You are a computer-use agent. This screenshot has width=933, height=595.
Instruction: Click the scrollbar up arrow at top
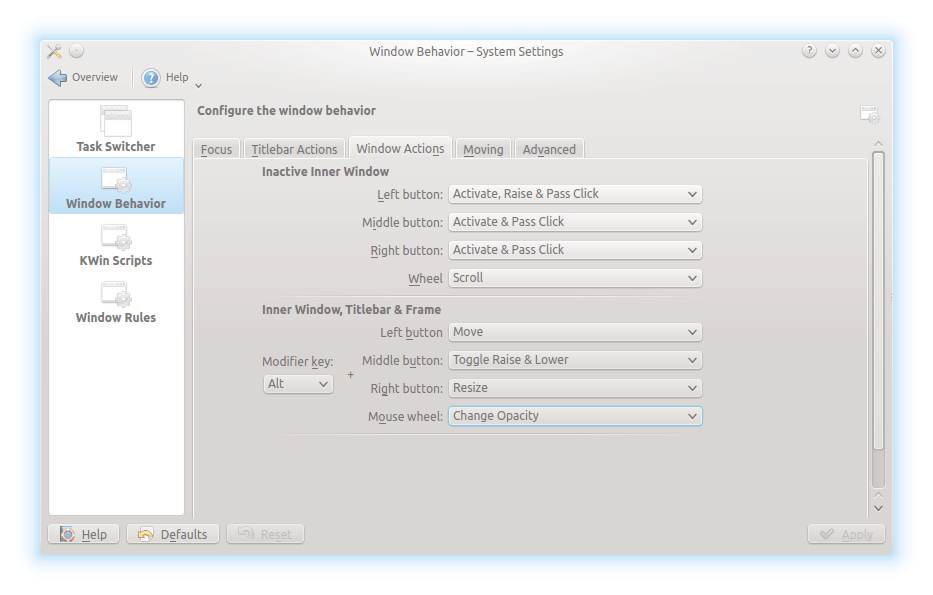(878, 144)
